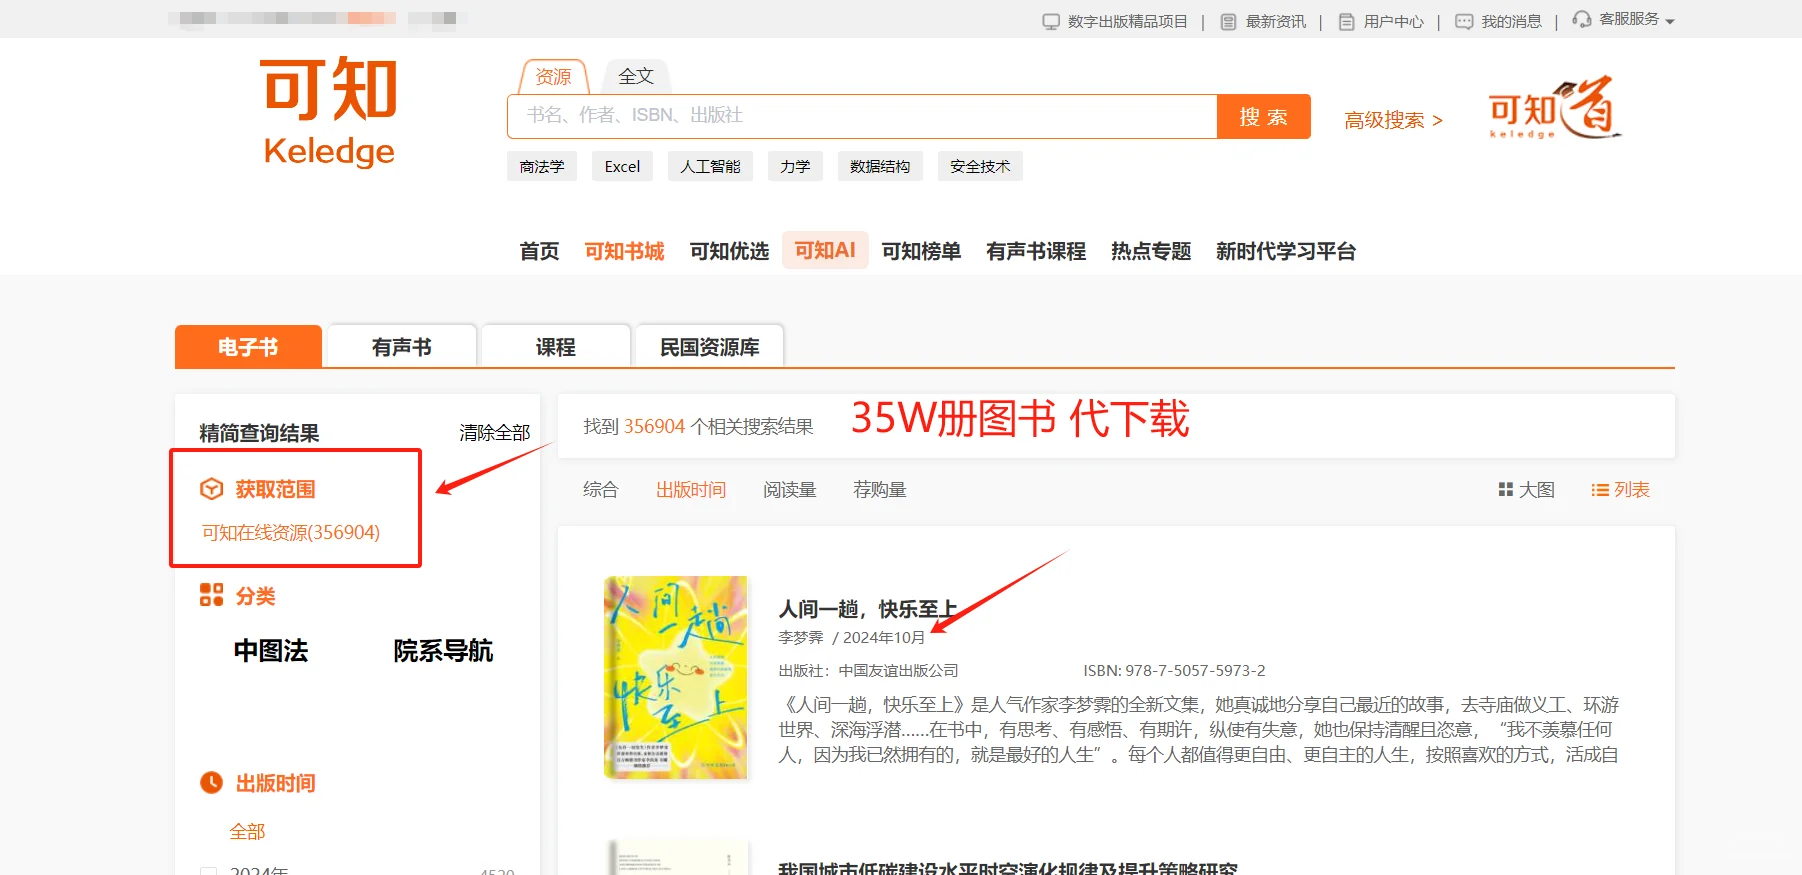Select the 有声书 tab
The width and height of the screenshot is (1802, 875).
coord(402,347)
